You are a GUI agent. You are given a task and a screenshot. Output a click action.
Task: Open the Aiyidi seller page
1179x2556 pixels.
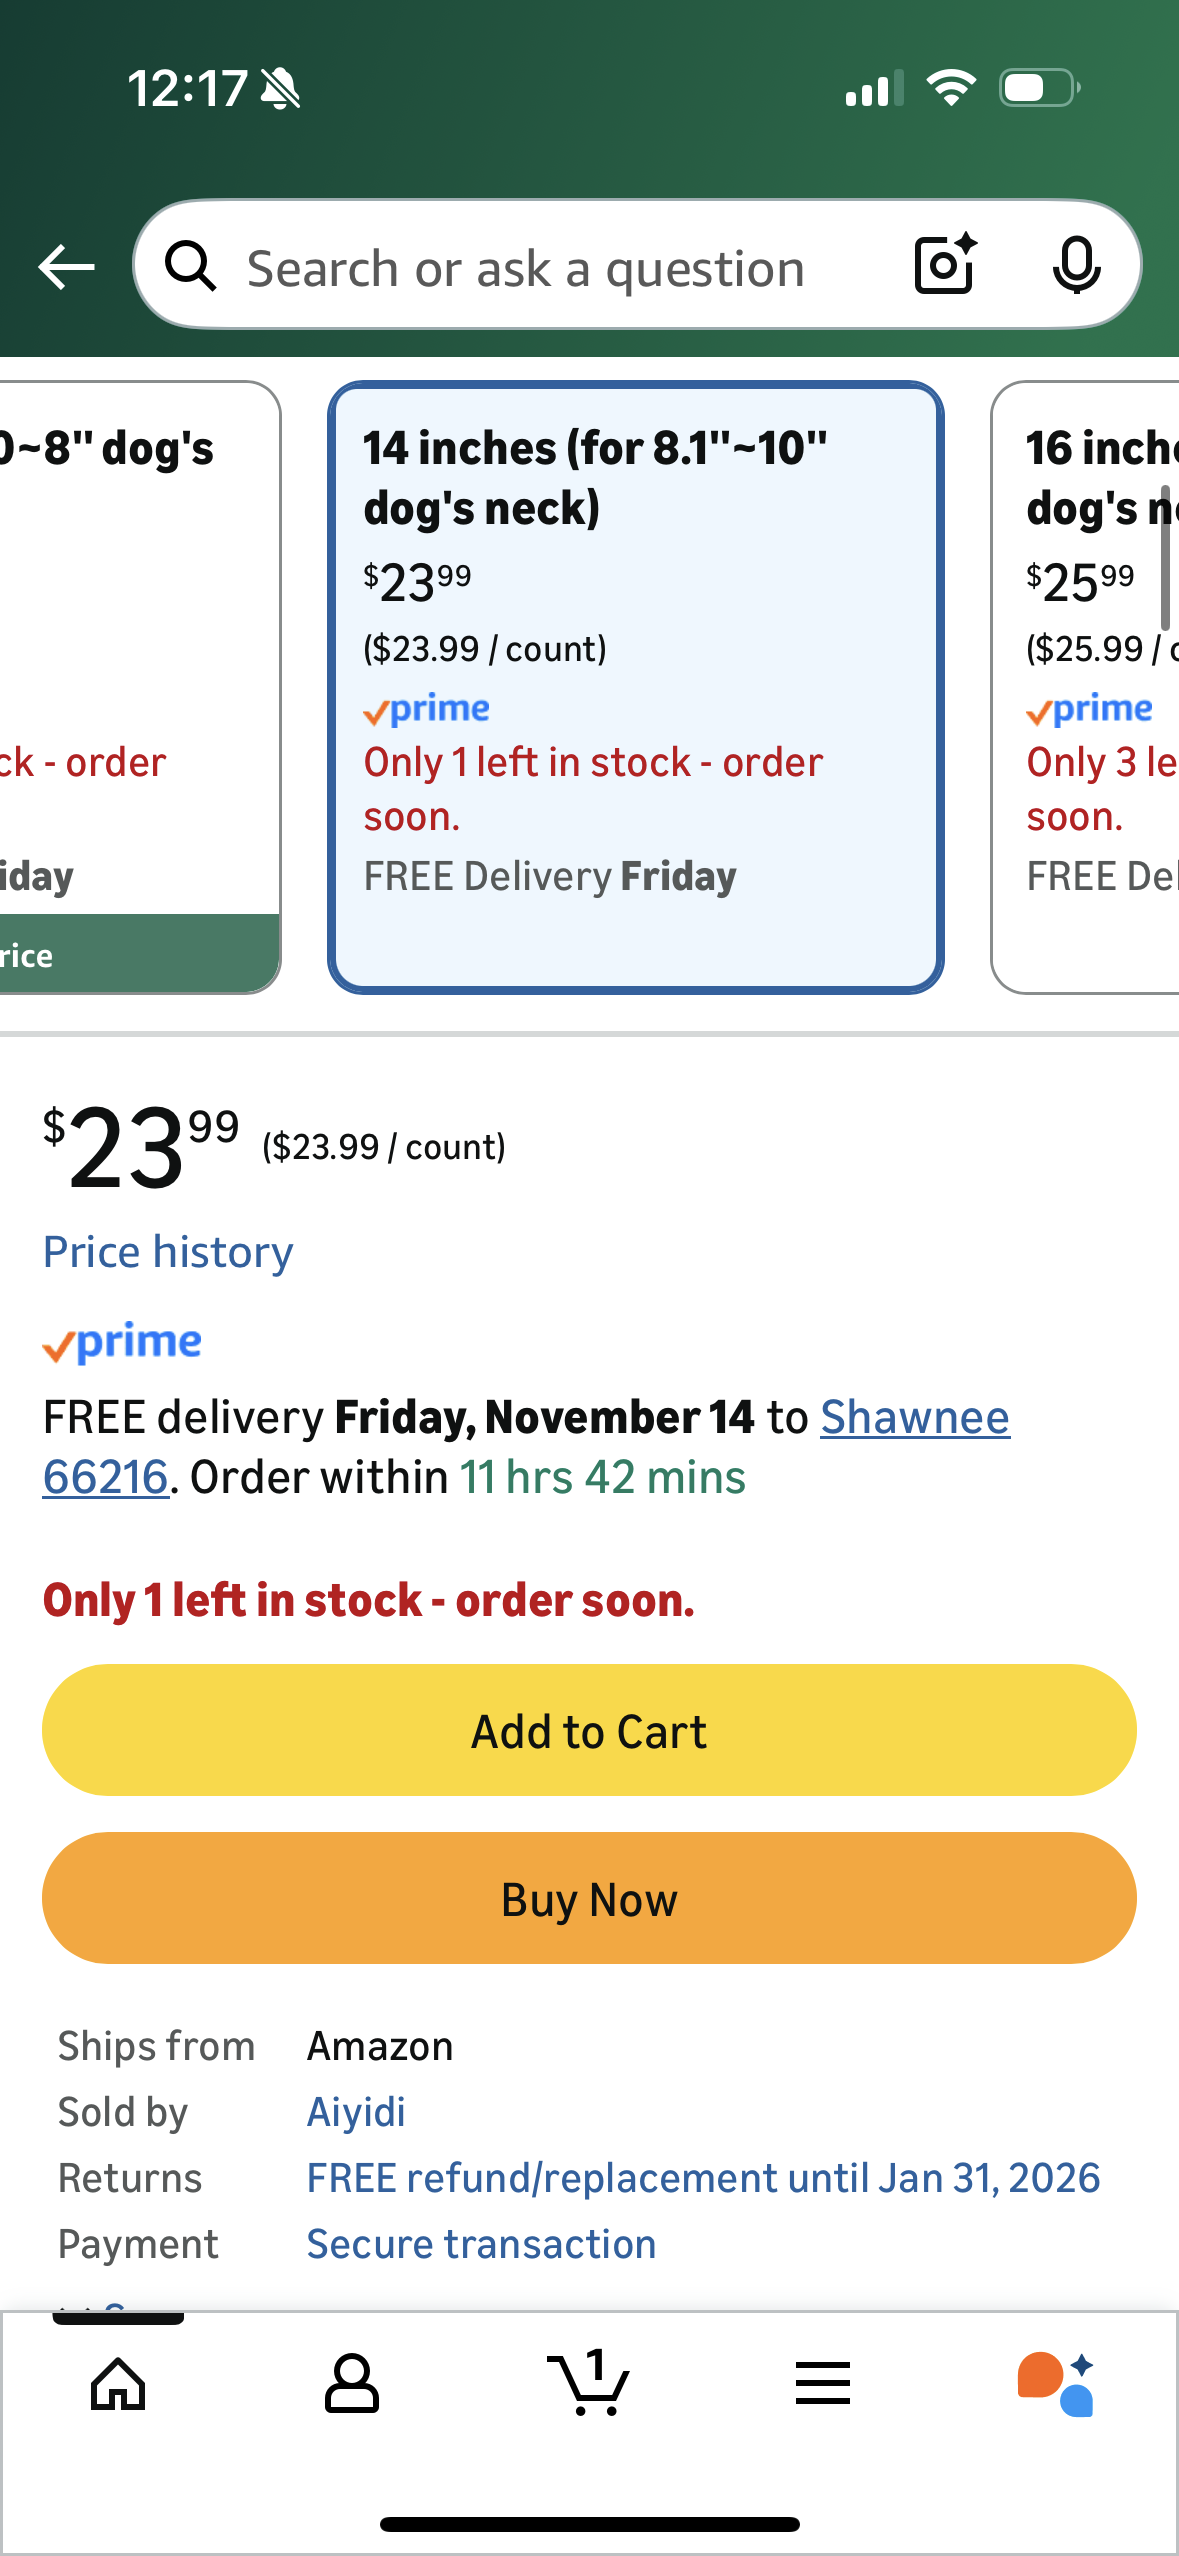coord(356,2112)
